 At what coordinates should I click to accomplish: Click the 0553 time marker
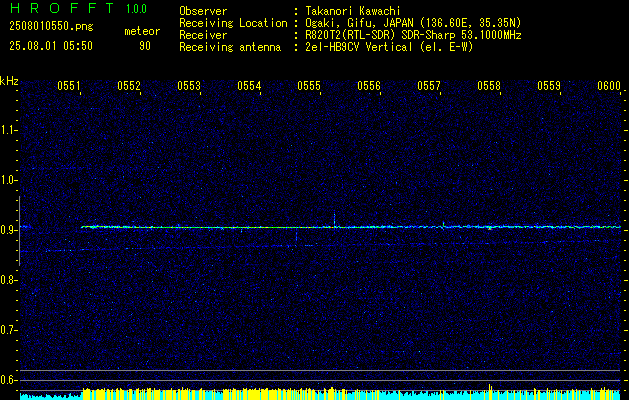pyautogui.click(x=189, y=85)
